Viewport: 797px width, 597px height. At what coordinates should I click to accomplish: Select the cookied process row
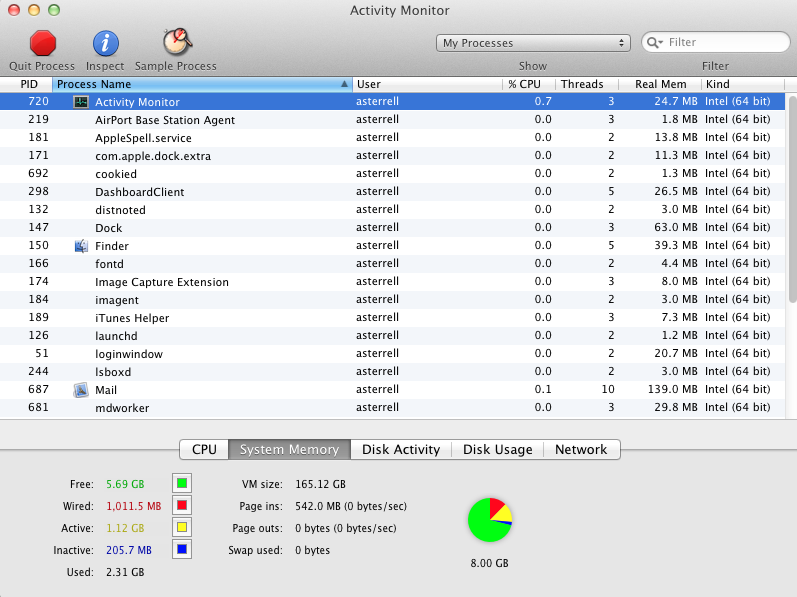click(x=392, y=174)
